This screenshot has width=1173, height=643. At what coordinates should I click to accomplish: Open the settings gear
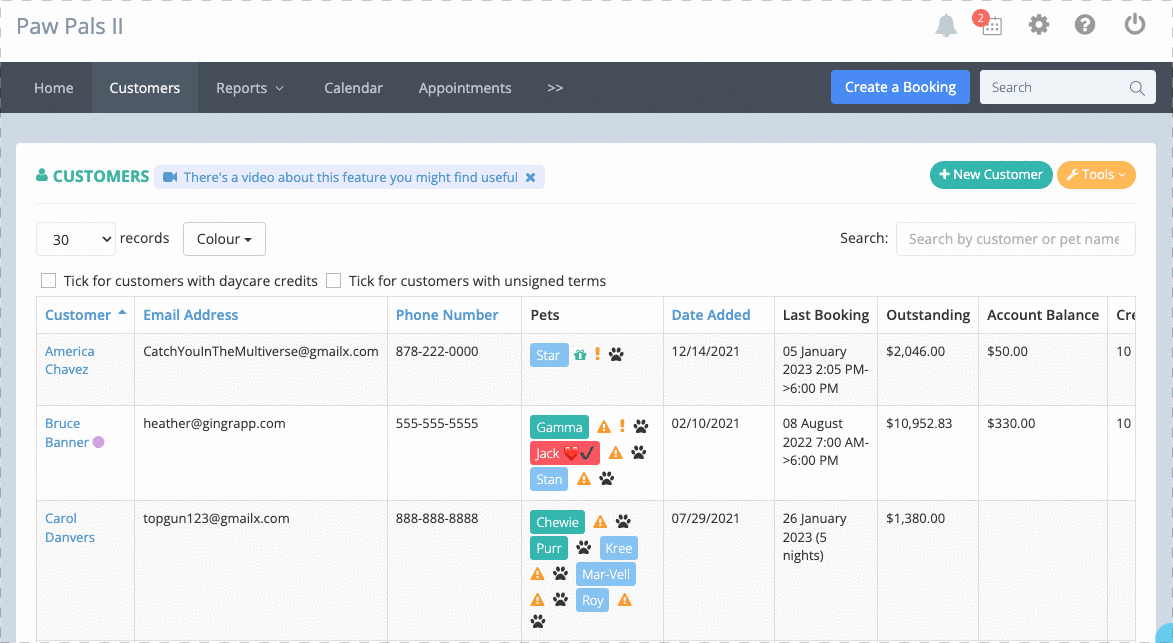tap(1038, 25)
